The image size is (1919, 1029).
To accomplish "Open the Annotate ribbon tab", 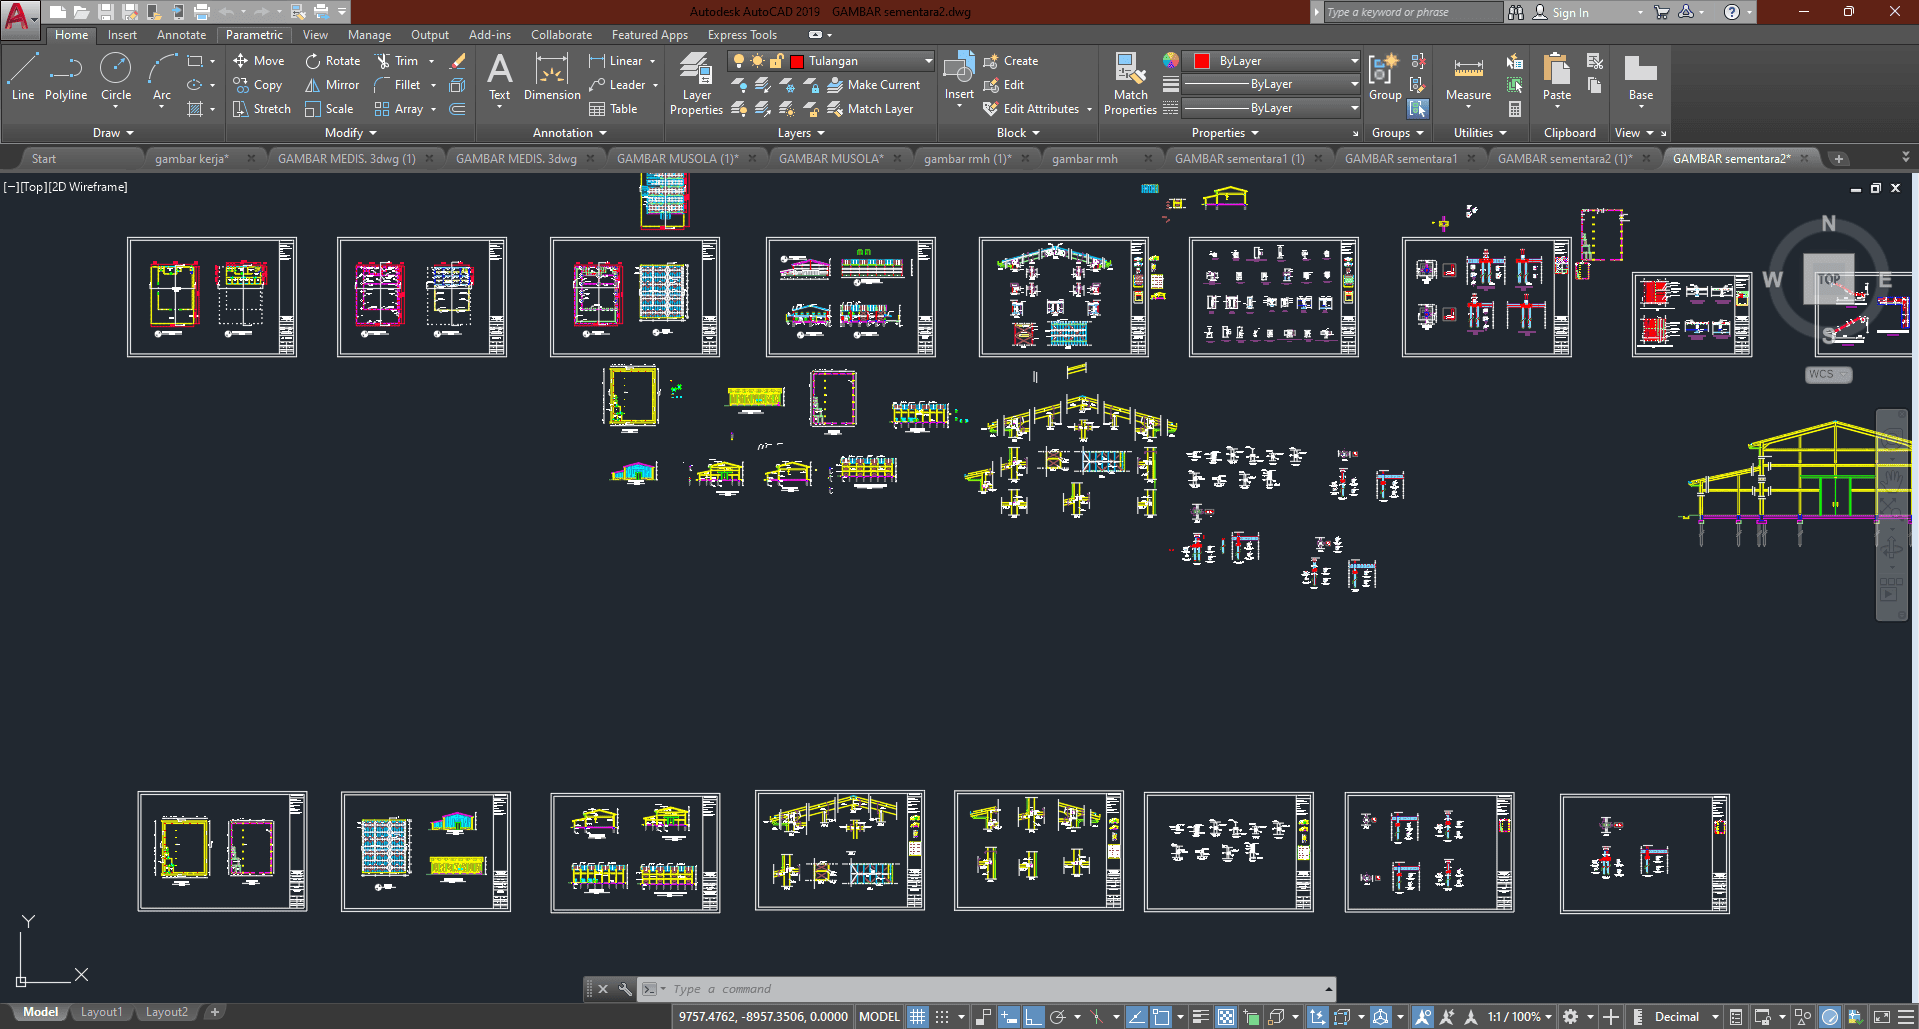I will (181, 35).
